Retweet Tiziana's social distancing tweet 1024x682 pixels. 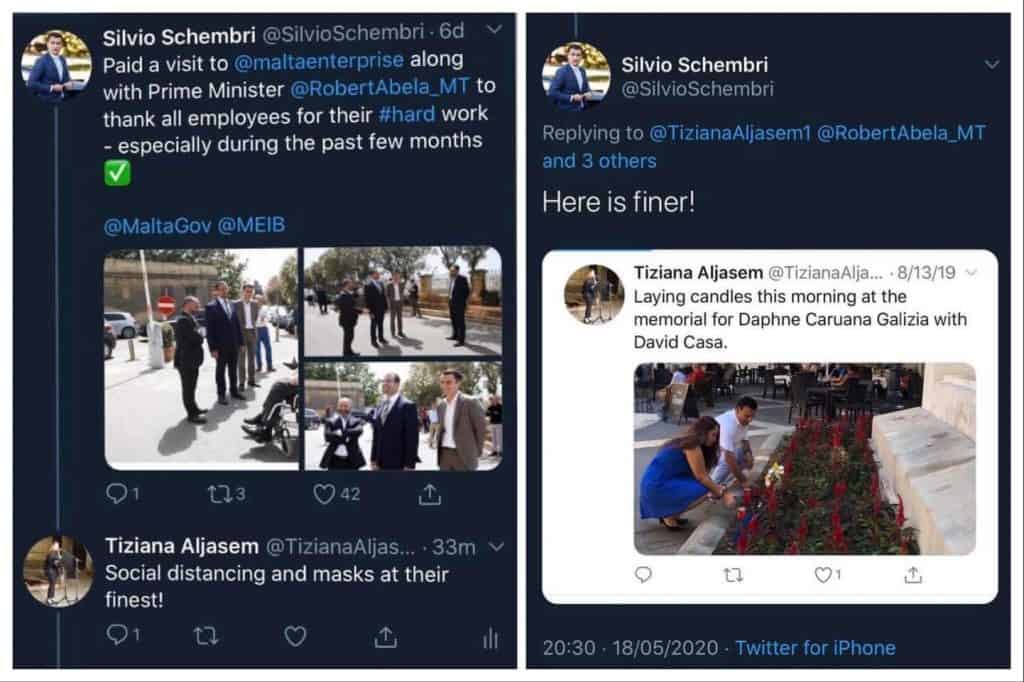point(205,636)
